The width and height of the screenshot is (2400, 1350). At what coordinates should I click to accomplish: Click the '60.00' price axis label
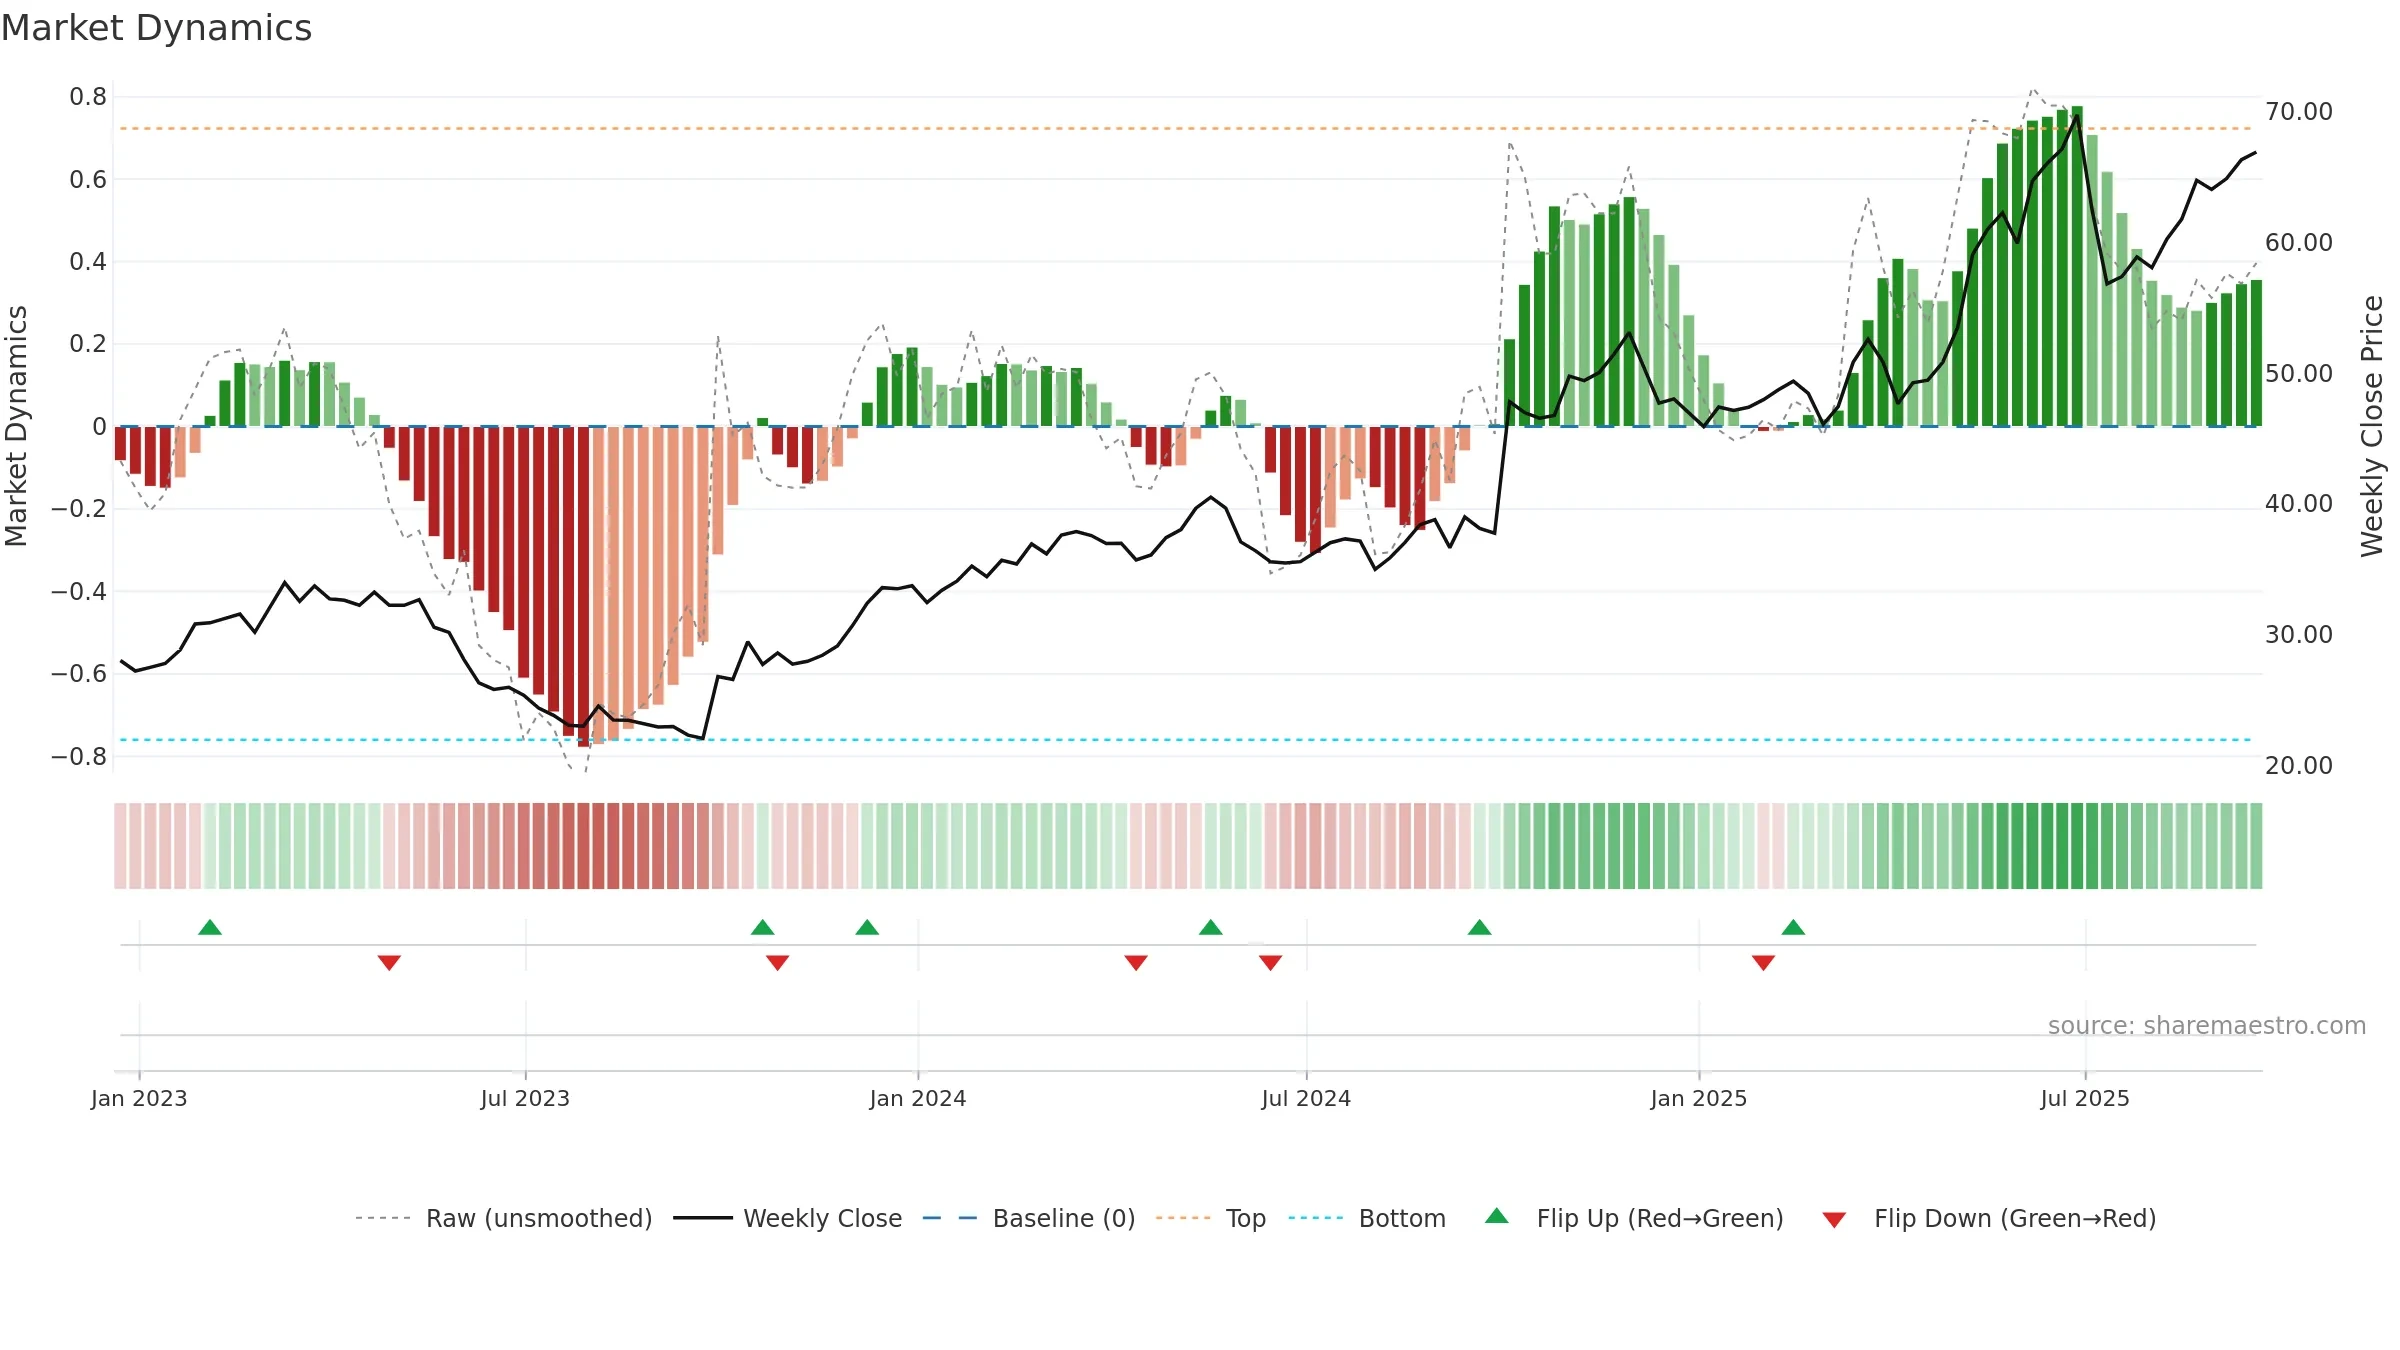coord(2299,243)
